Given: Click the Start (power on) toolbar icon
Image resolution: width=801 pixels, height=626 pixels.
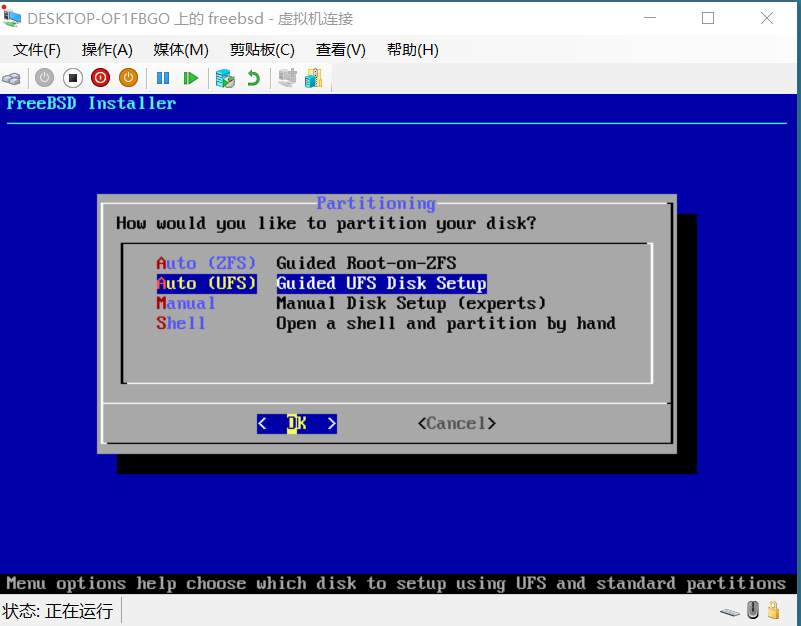Looking at the screenshot, I should [x=44, y=78].
